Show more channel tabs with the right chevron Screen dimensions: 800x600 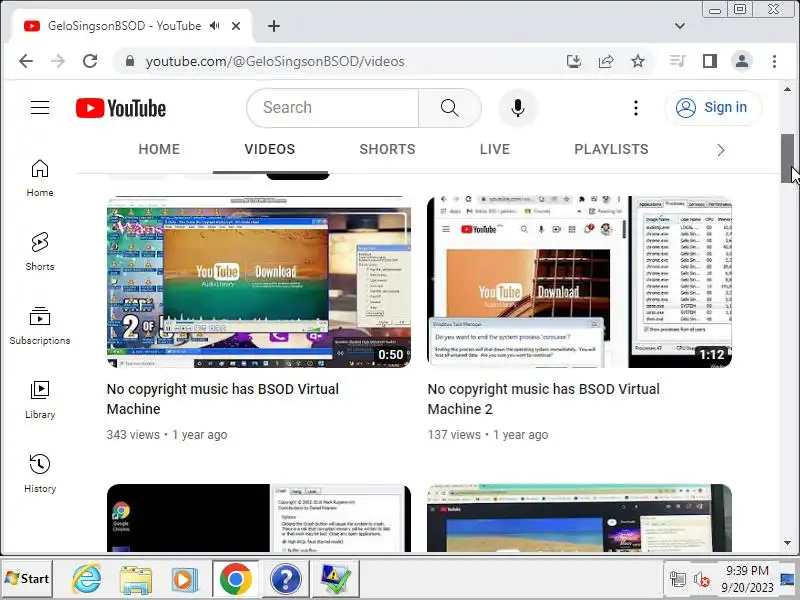pos(720,150)
